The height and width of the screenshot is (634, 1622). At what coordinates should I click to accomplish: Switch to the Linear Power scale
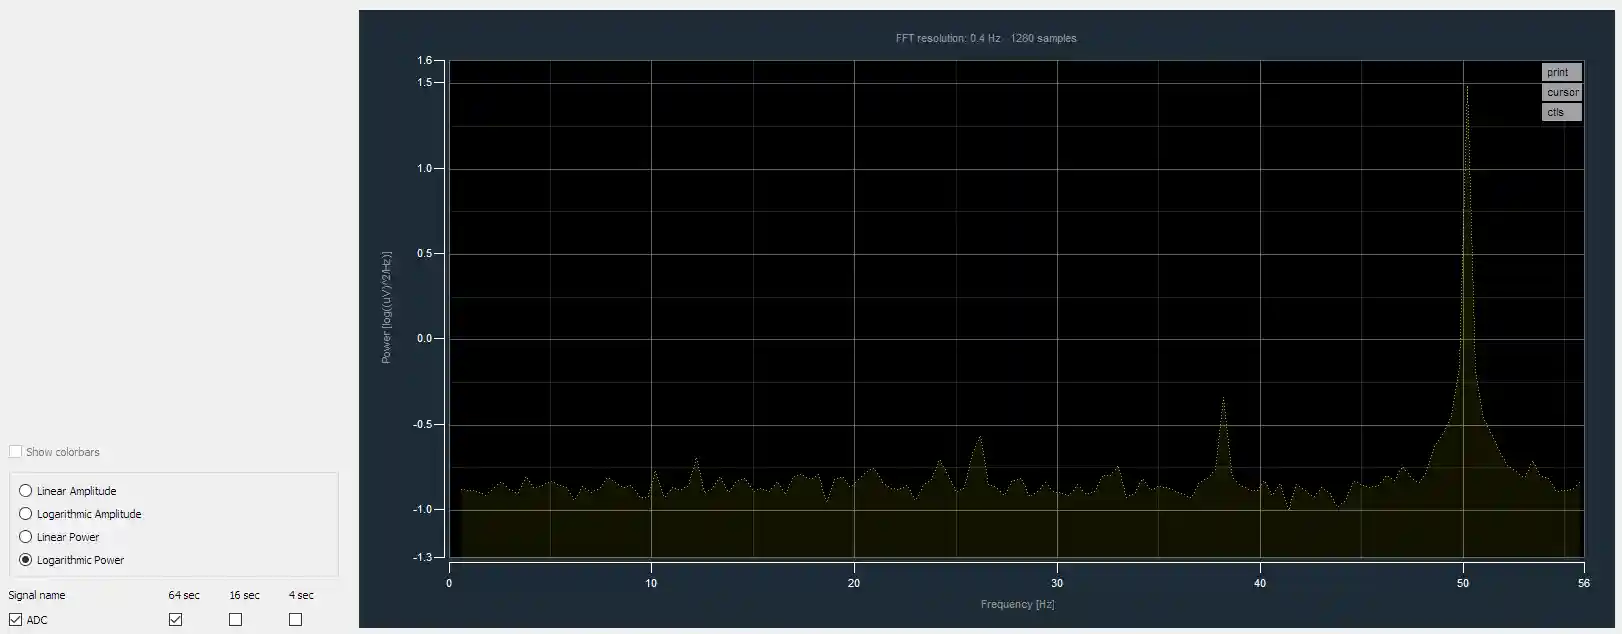tap(26, 537)
